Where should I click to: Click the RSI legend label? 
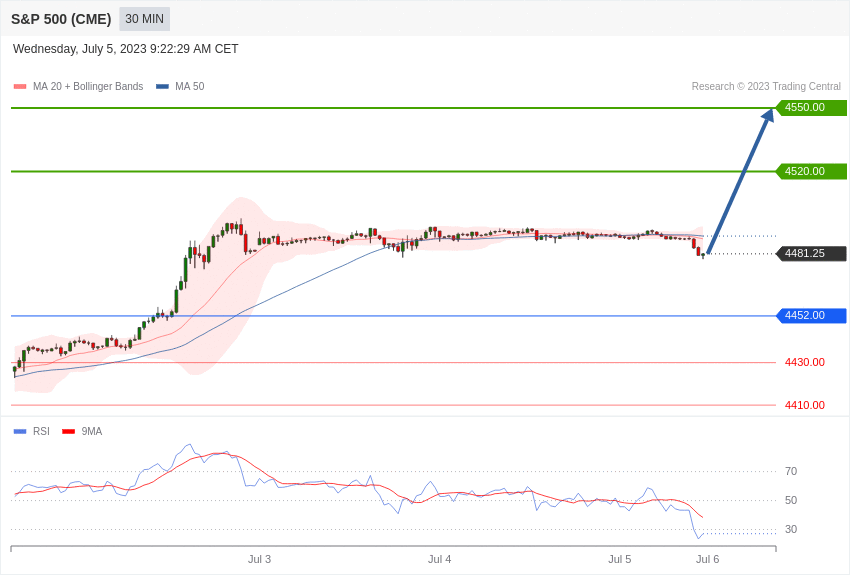pos(41,432)
